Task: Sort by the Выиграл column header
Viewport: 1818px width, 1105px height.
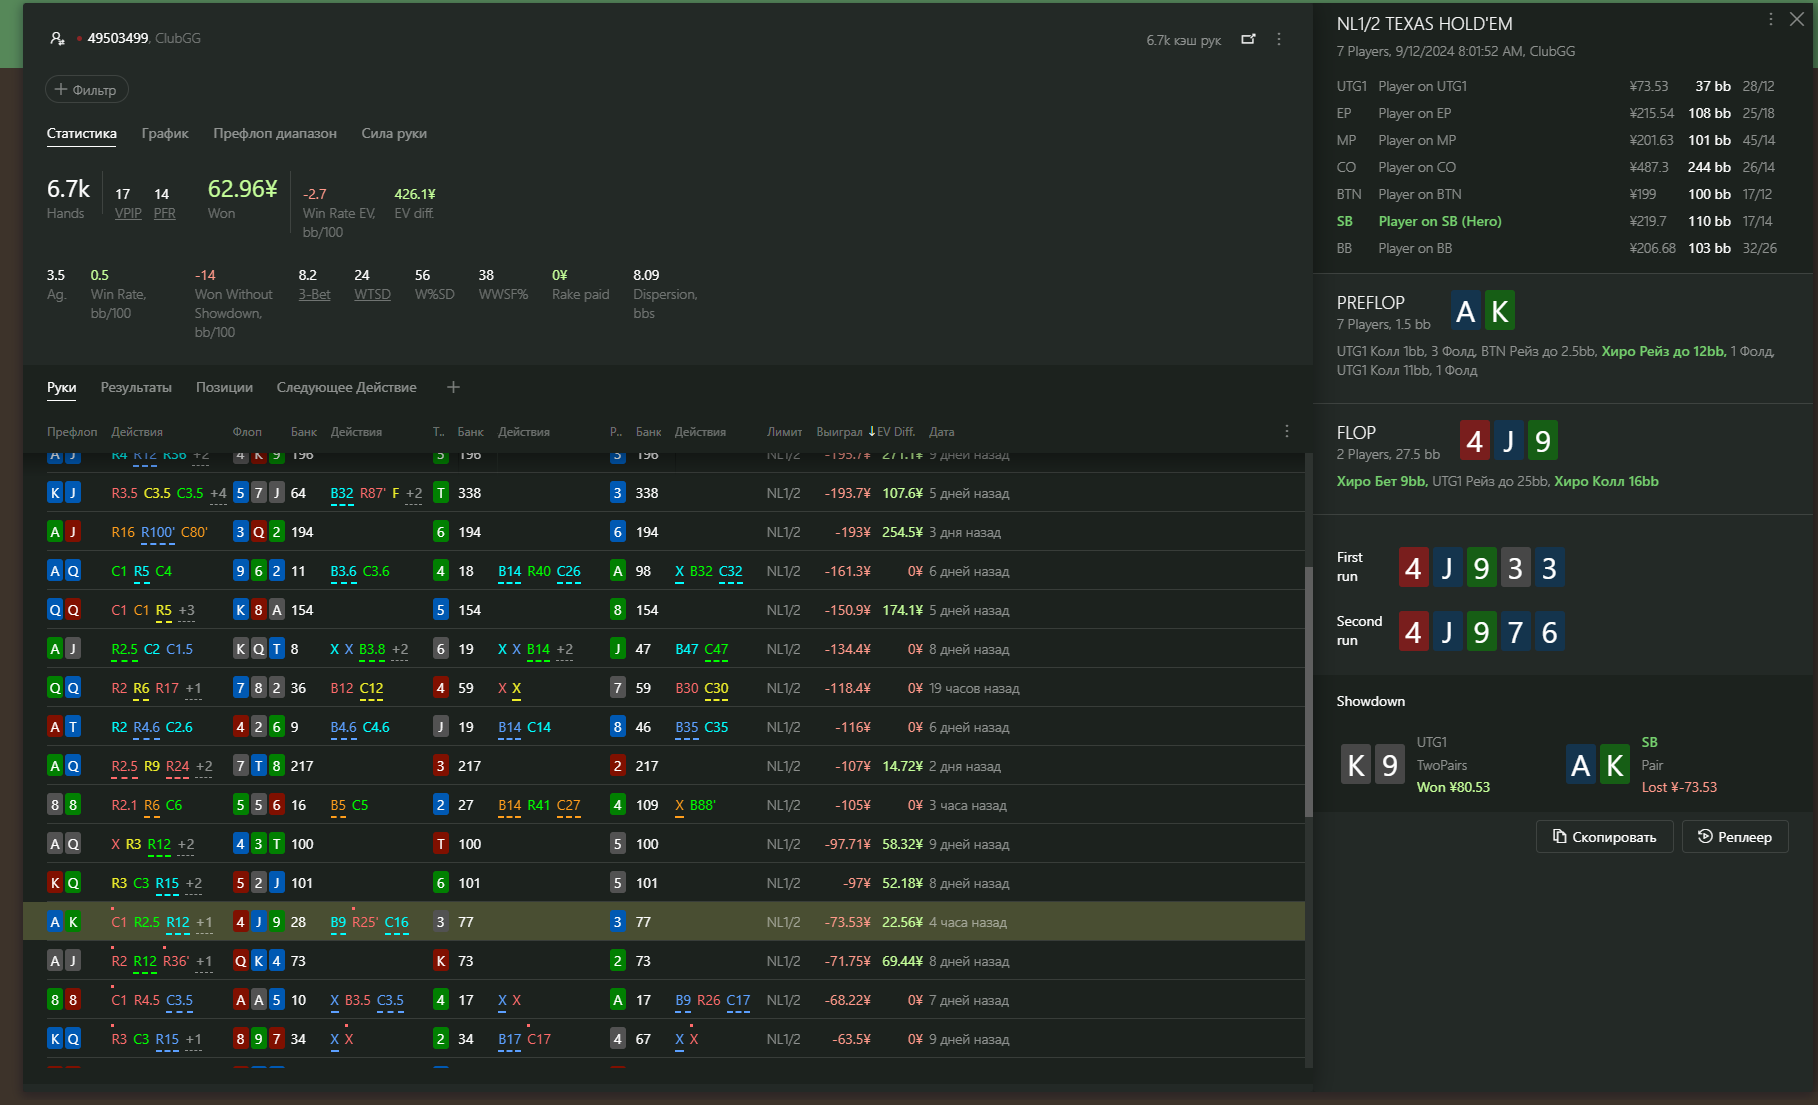Action: click(x=839, y=432)
